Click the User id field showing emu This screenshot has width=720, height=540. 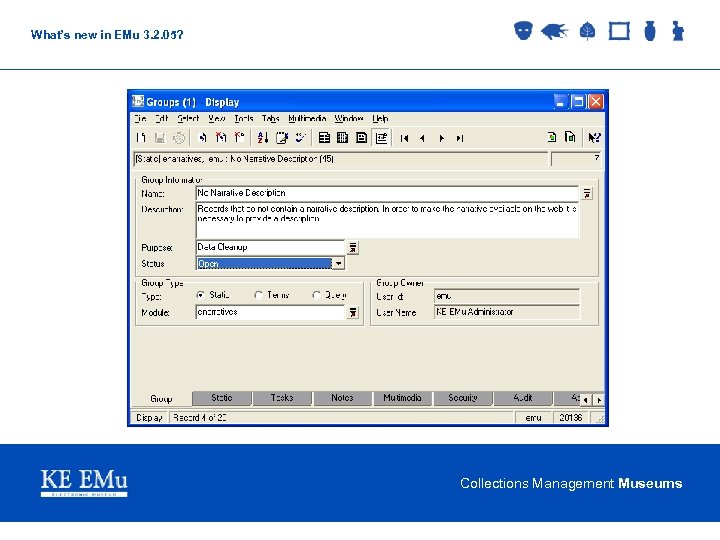(x=506, y=296)
